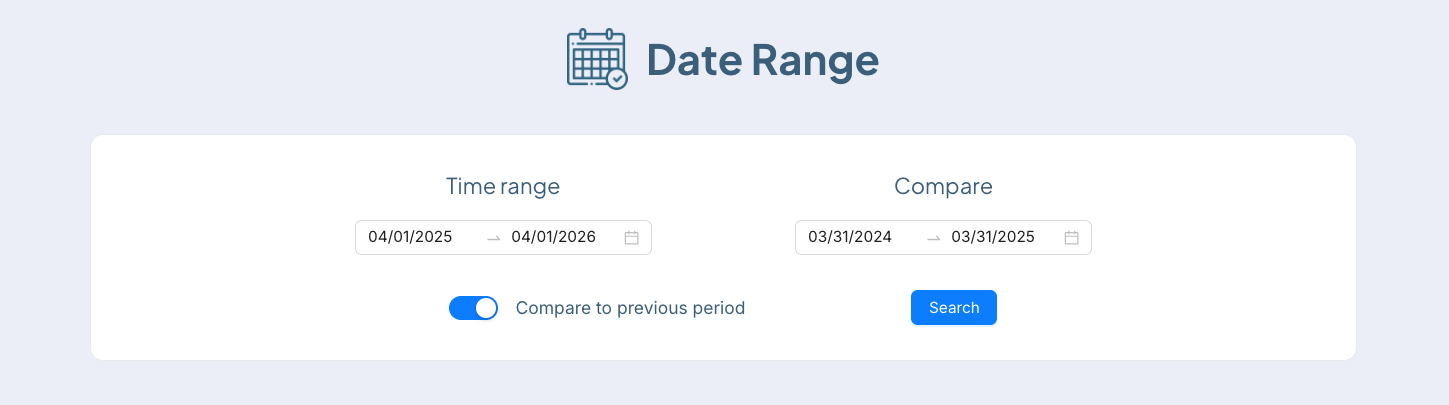Select the 04/01/2025 start date field
This screenshot has height=405, width=1449.
(x=410, y=237)
